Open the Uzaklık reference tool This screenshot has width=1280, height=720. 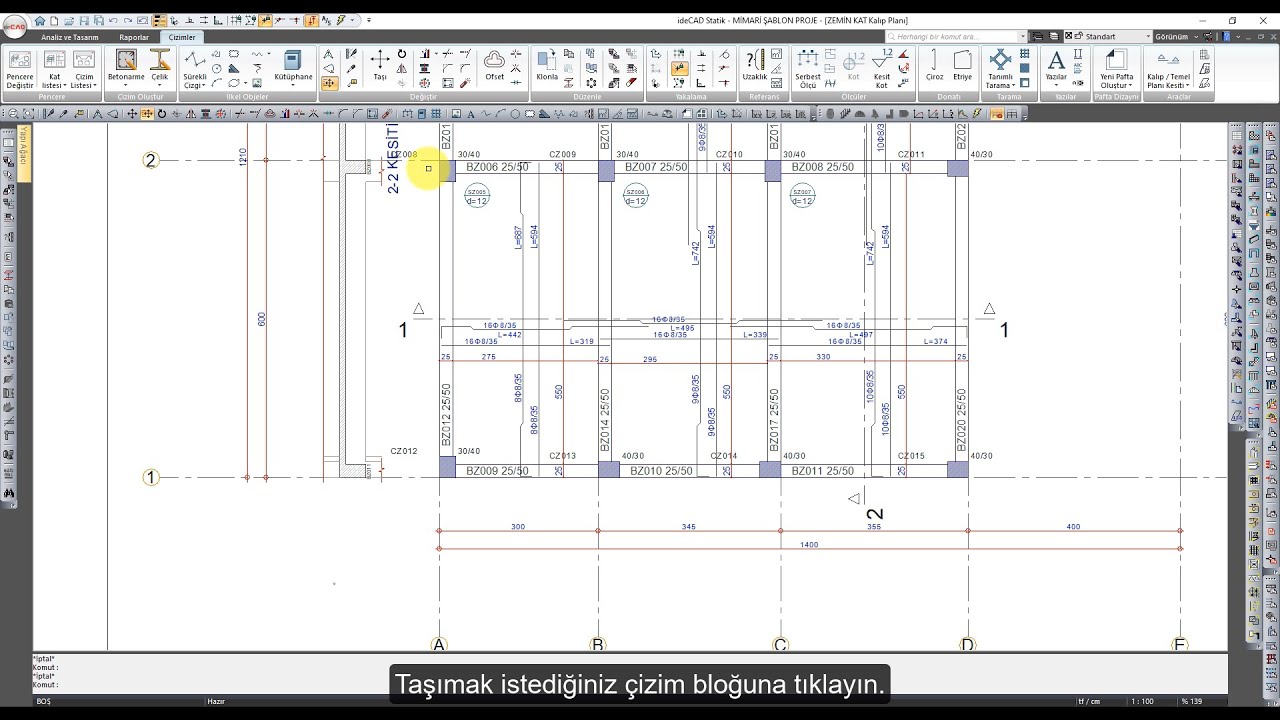754,66
